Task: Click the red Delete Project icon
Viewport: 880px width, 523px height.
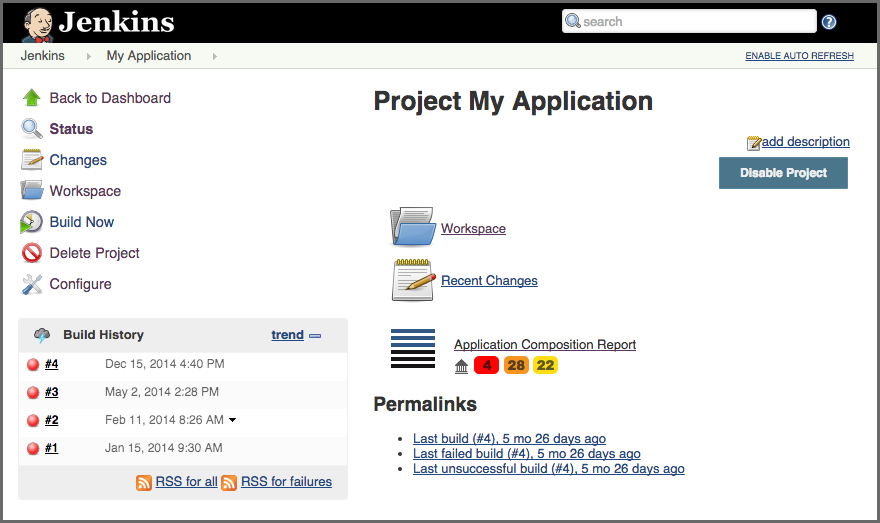Action: tap(32, 253)
